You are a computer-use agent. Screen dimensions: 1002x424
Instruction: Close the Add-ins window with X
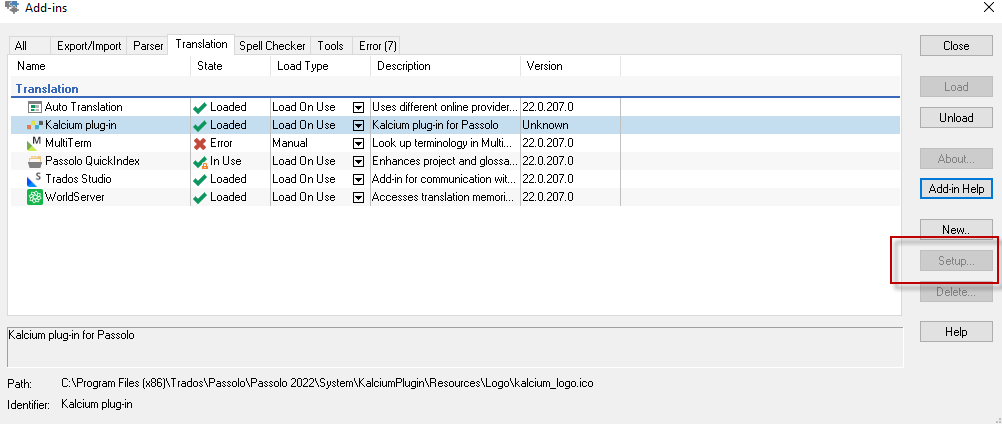coord(987,8)
